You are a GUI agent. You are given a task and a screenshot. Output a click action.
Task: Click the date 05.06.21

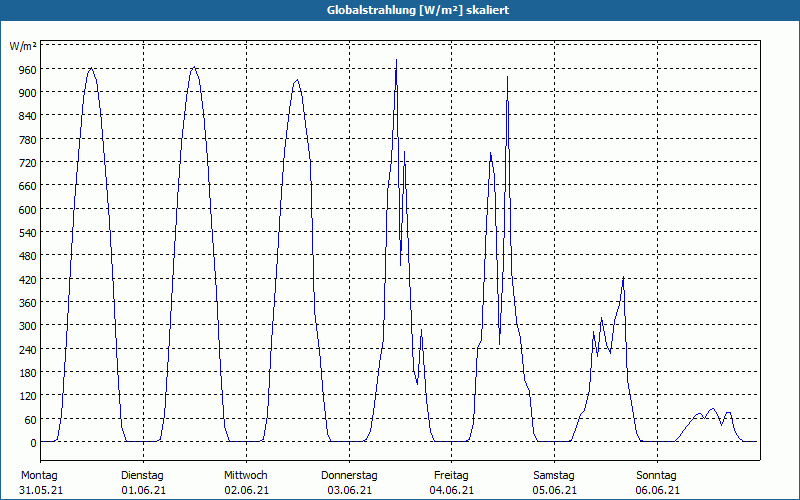[x=555, y=491]
